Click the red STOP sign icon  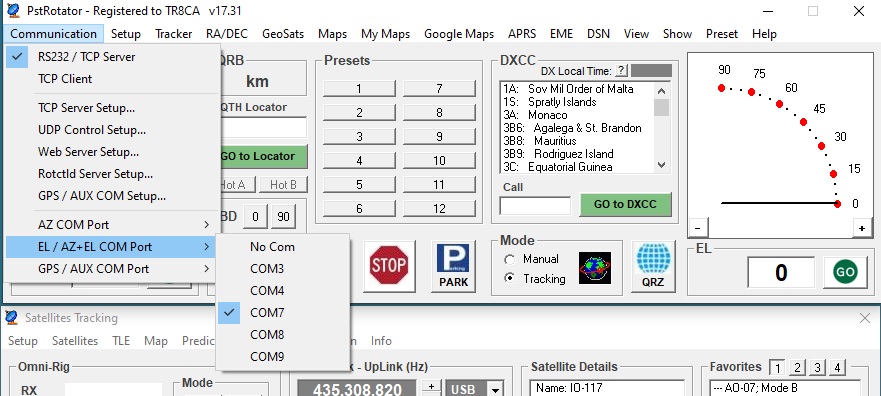coord(389,266)
